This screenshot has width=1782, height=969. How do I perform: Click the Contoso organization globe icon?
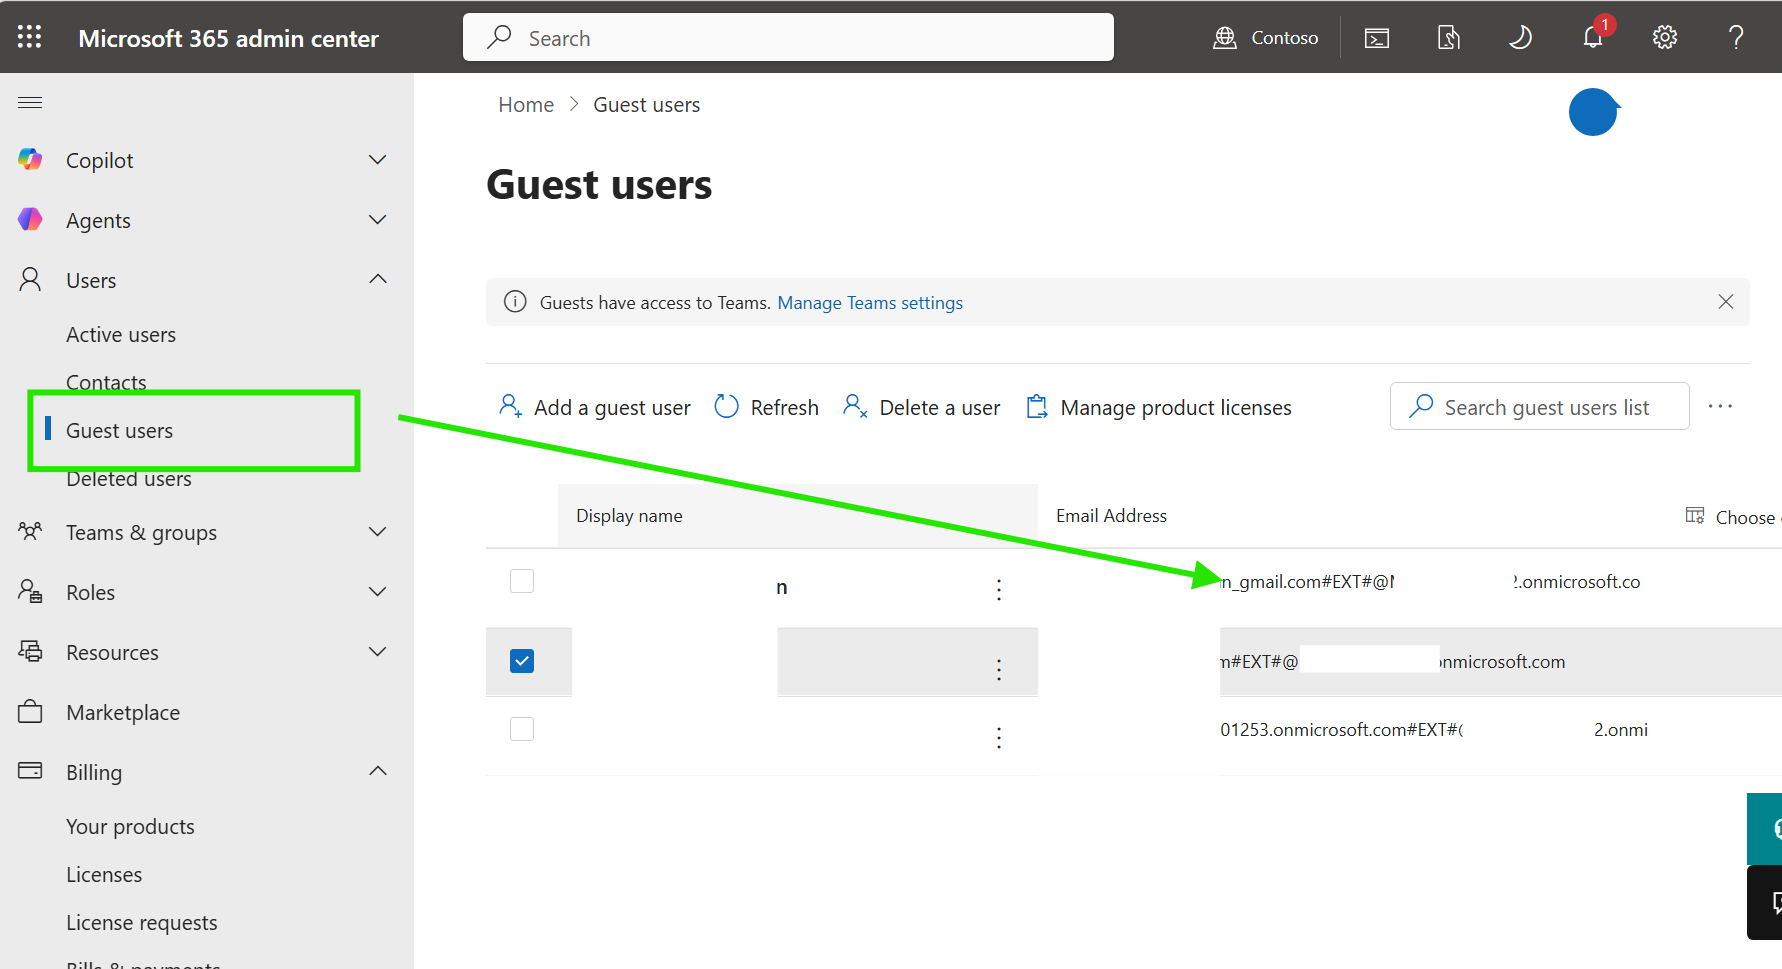click(1225, 38)
